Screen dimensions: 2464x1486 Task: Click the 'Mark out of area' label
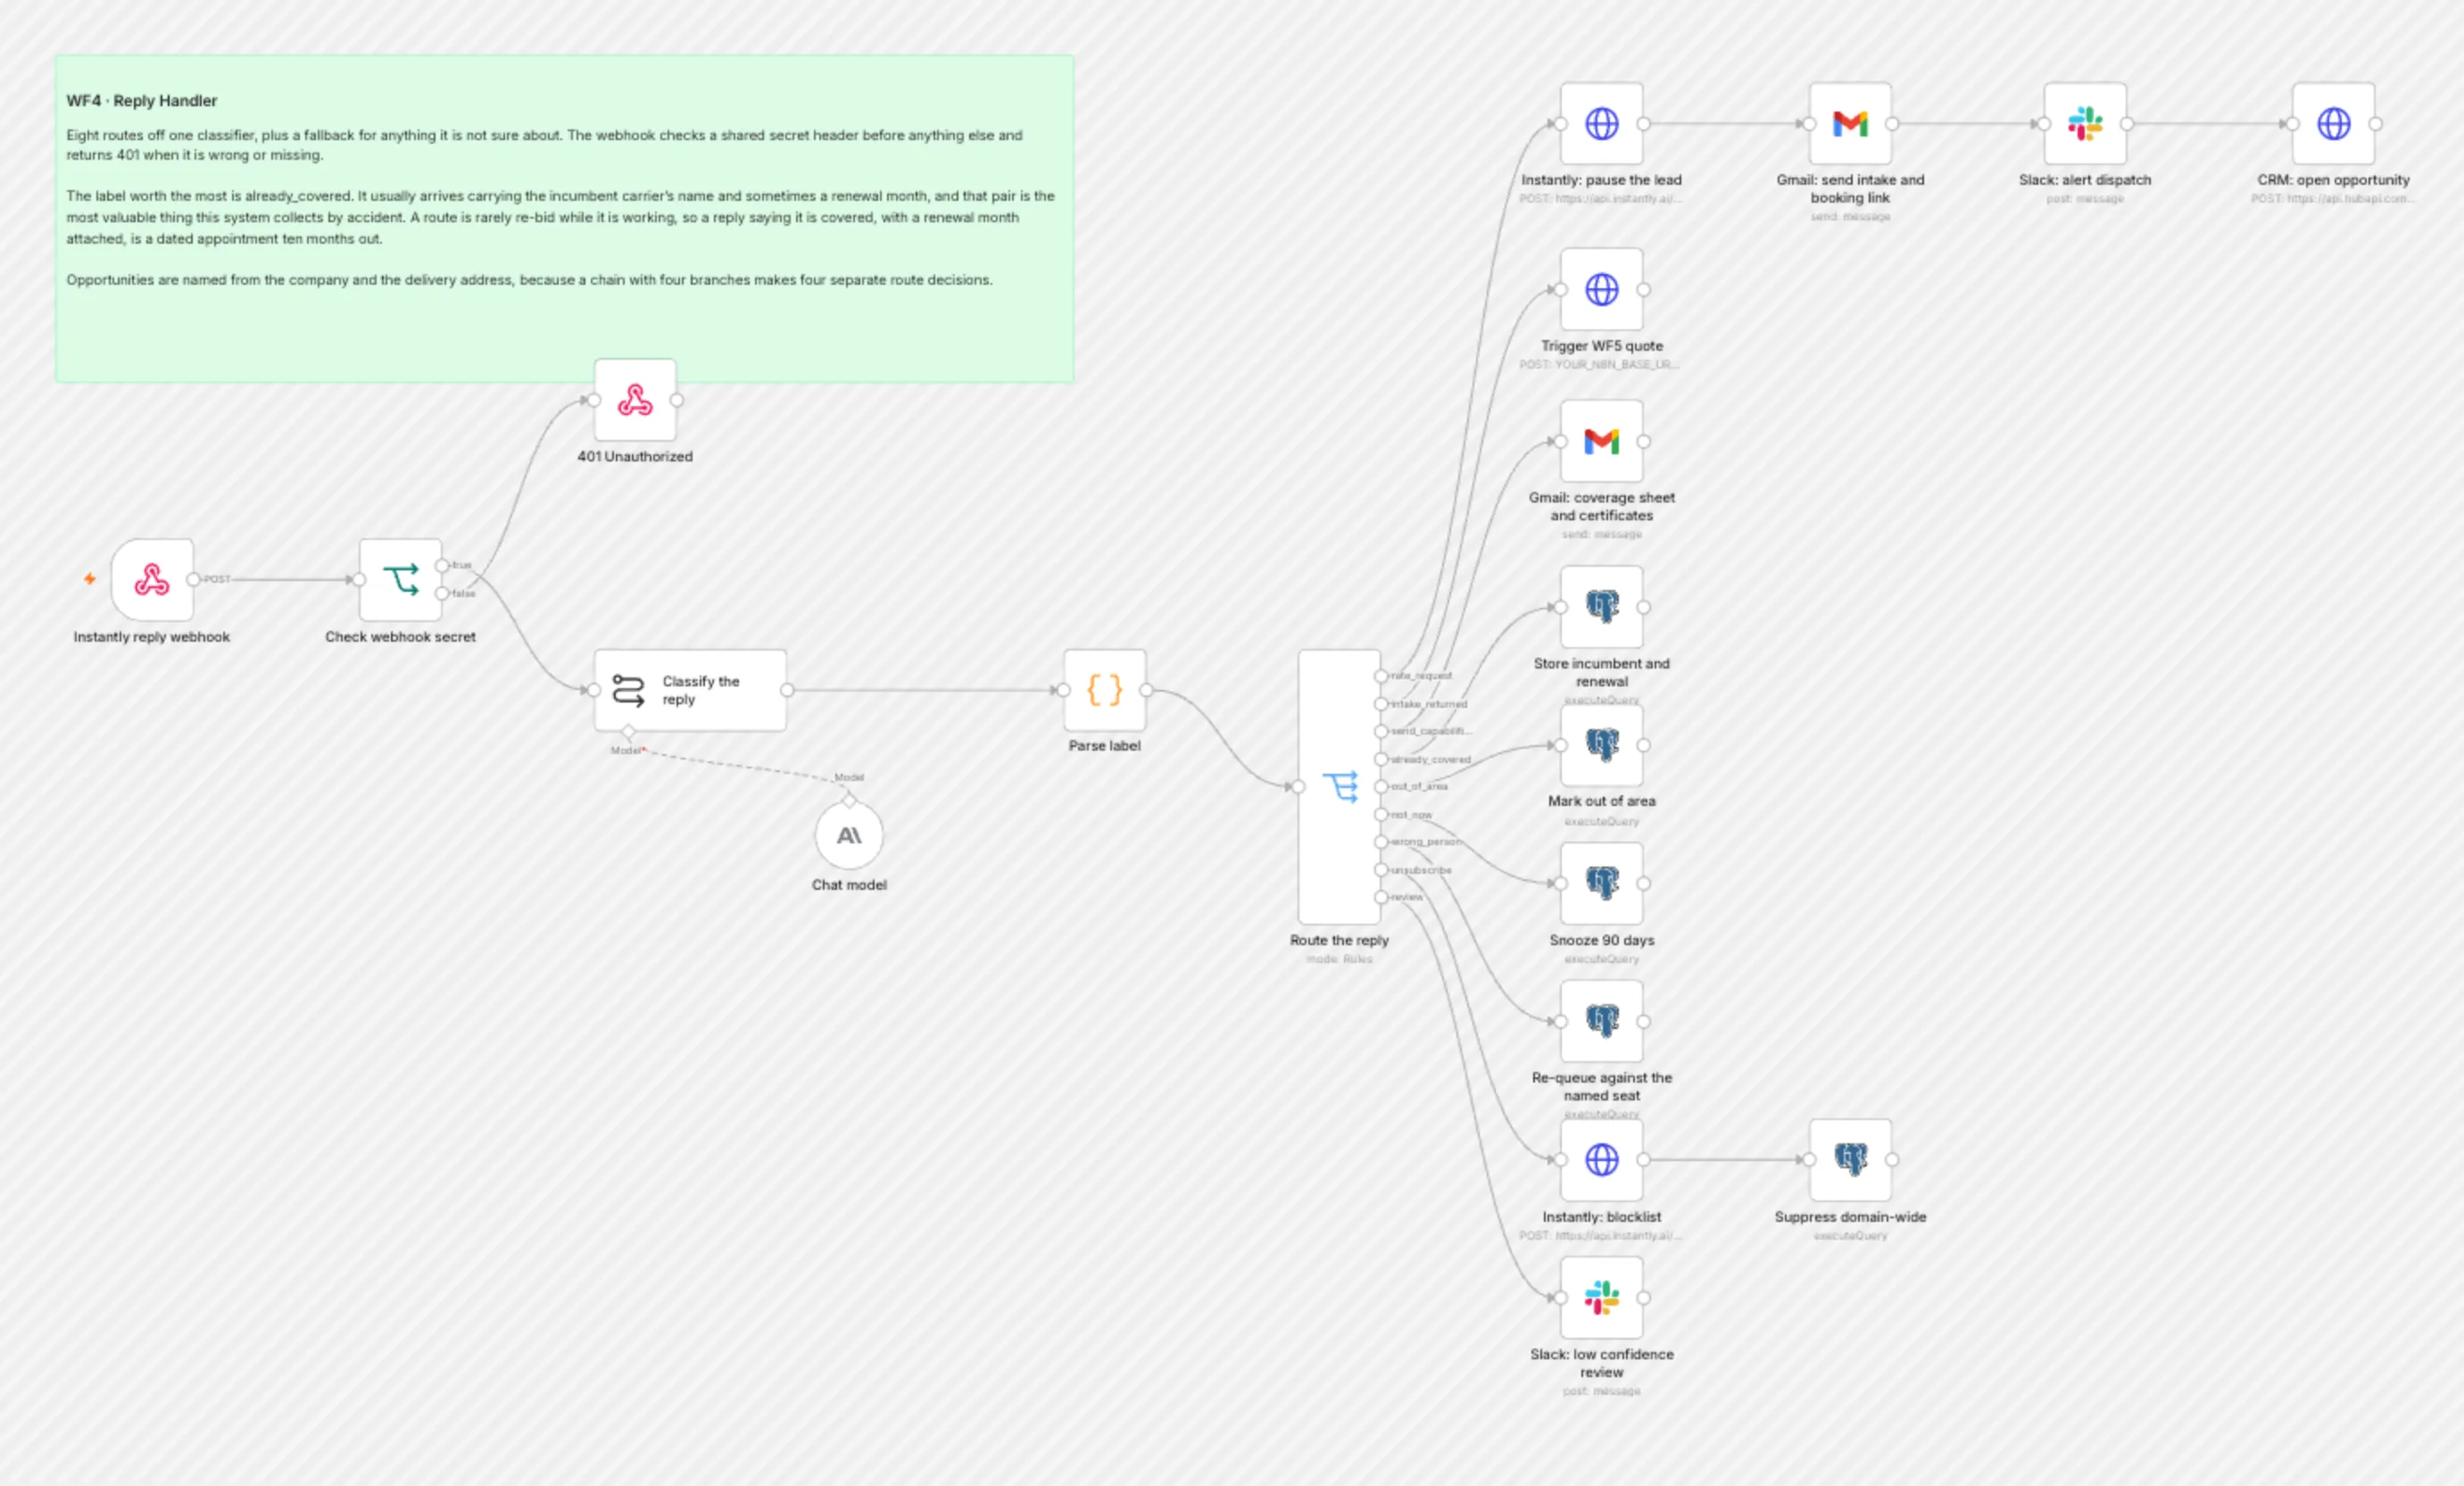[x=1602, y=801]
